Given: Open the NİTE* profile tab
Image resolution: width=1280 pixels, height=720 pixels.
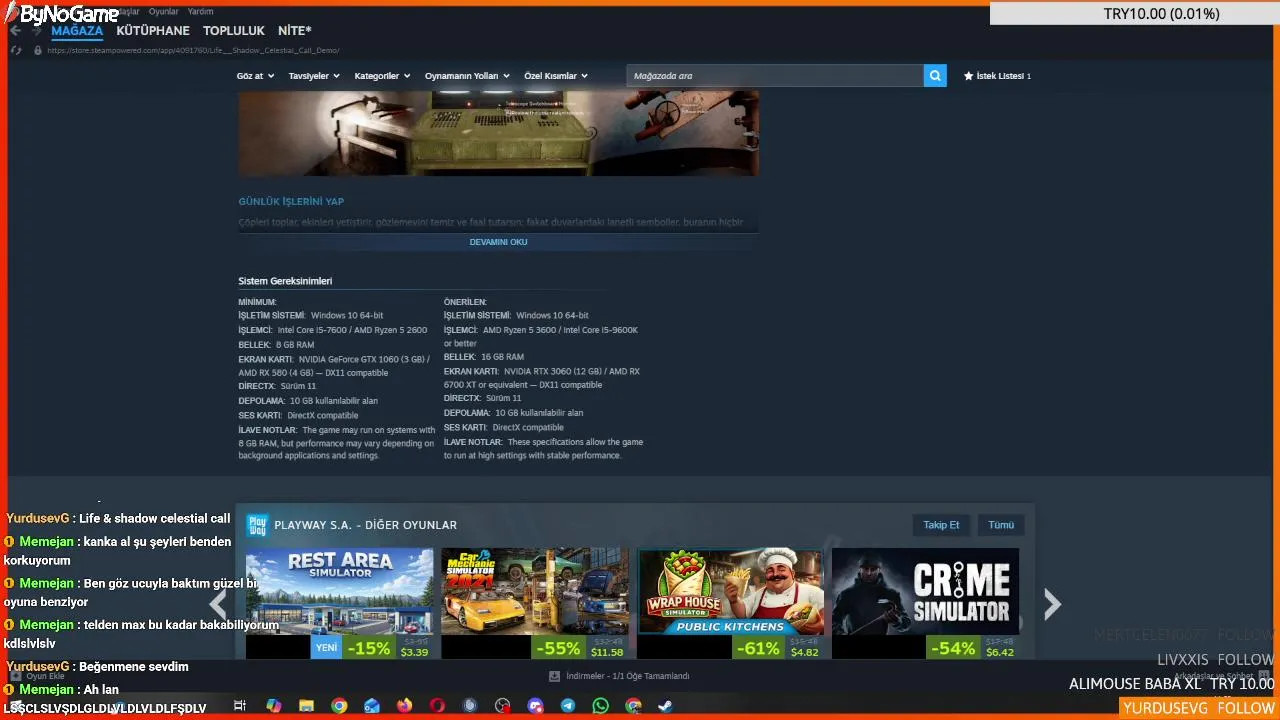Looking at the screenshot, I should pos(295,31).
